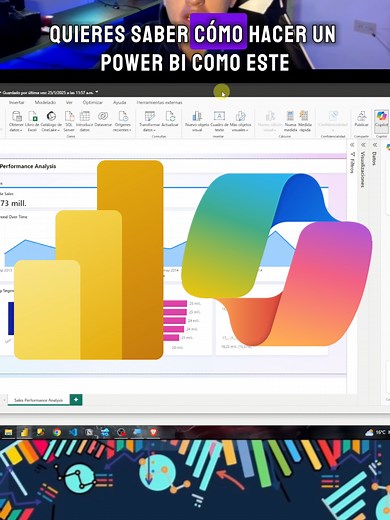Open the Modelado ribbon tab
Screen dimensions: 390x520
tap(45, 102)
